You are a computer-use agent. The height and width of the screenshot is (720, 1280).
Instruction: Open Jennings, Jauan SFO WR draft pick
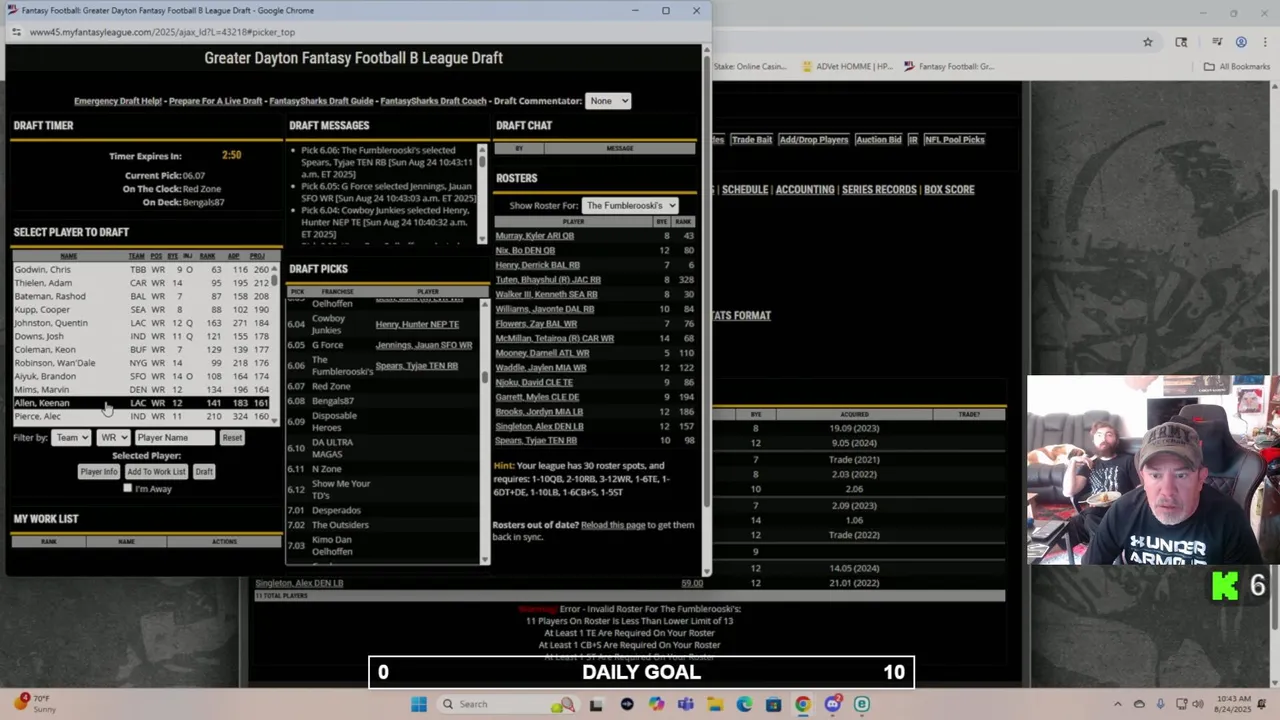tap(424, 345)
